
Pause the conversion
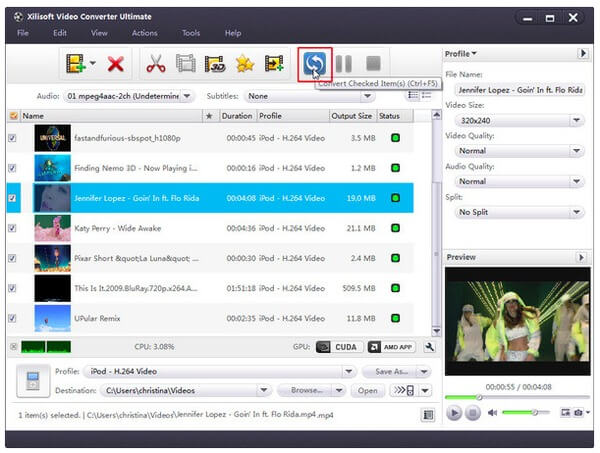(x=343, y=64)
